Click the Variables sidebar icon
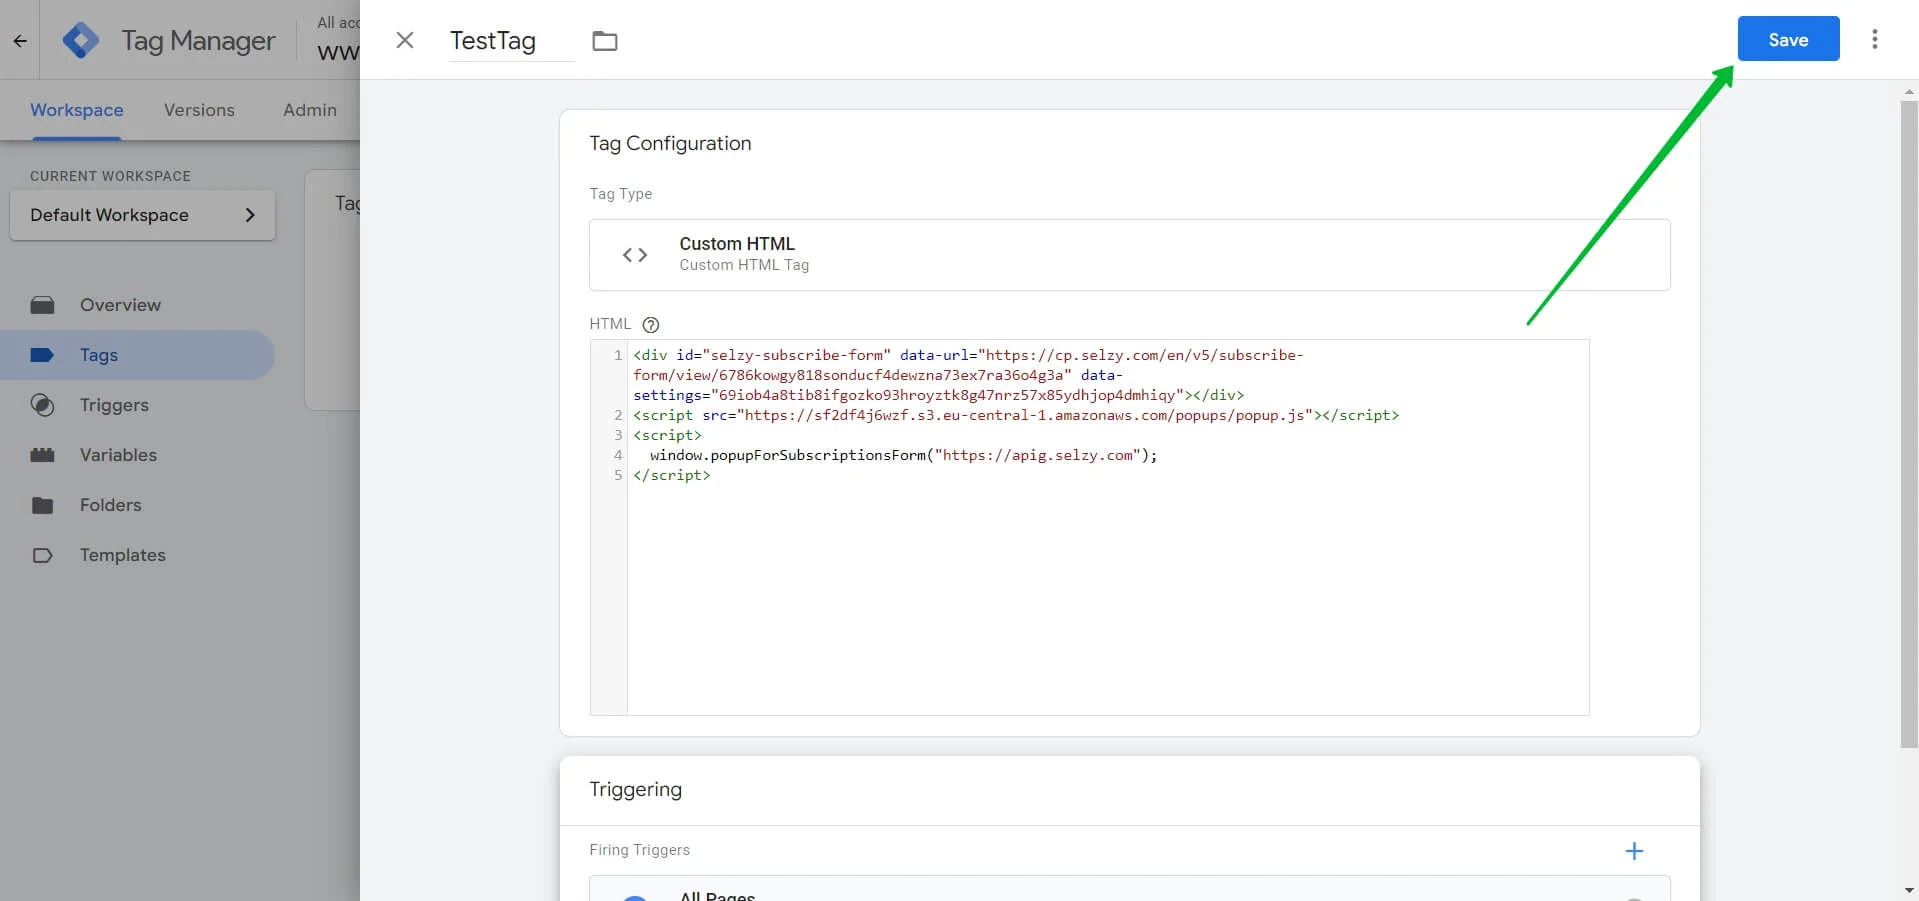This screenshot has width=1919, height=901. coord(42,455)
